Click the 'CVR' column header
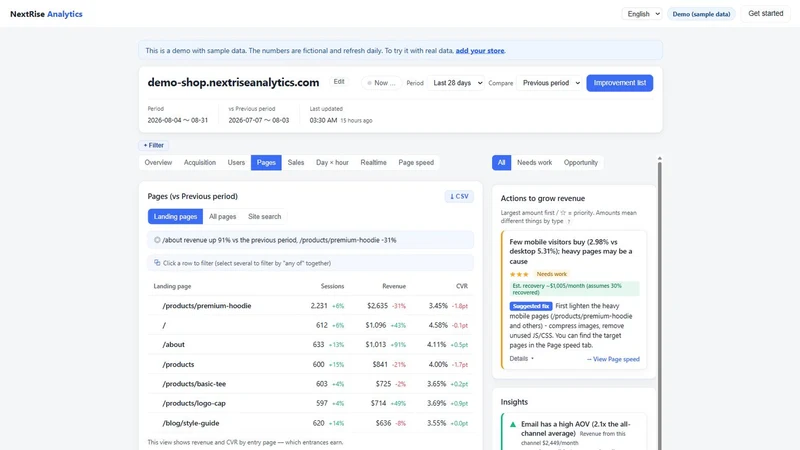Viewport: 800px width, 450px height. coord(462,286)
